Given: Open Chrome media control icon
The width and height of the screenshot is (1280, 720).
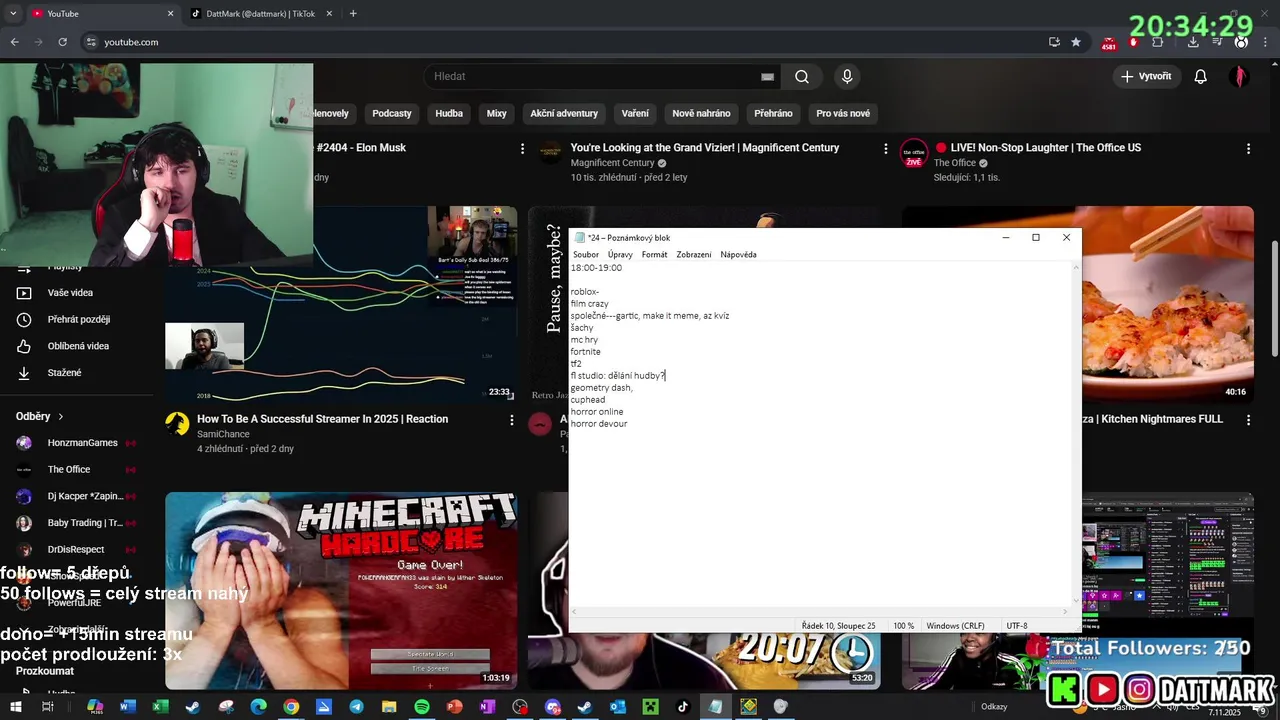Looking at the screenshot, I should [1215, 42].
